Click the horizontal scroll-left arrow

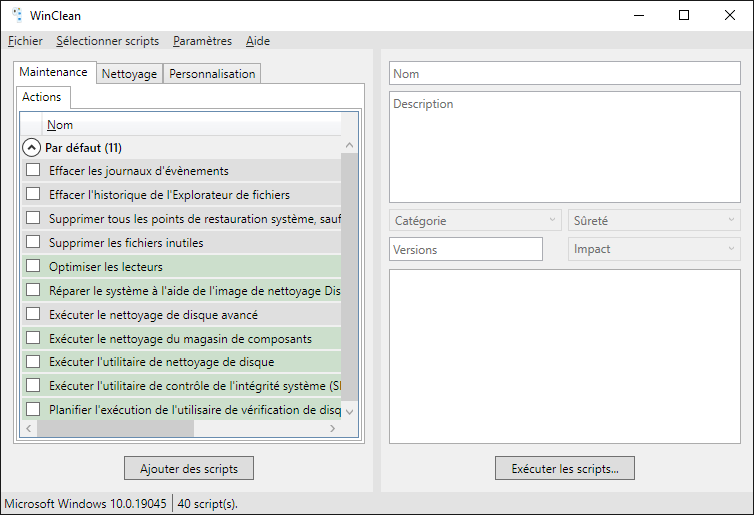click(29, 428)
